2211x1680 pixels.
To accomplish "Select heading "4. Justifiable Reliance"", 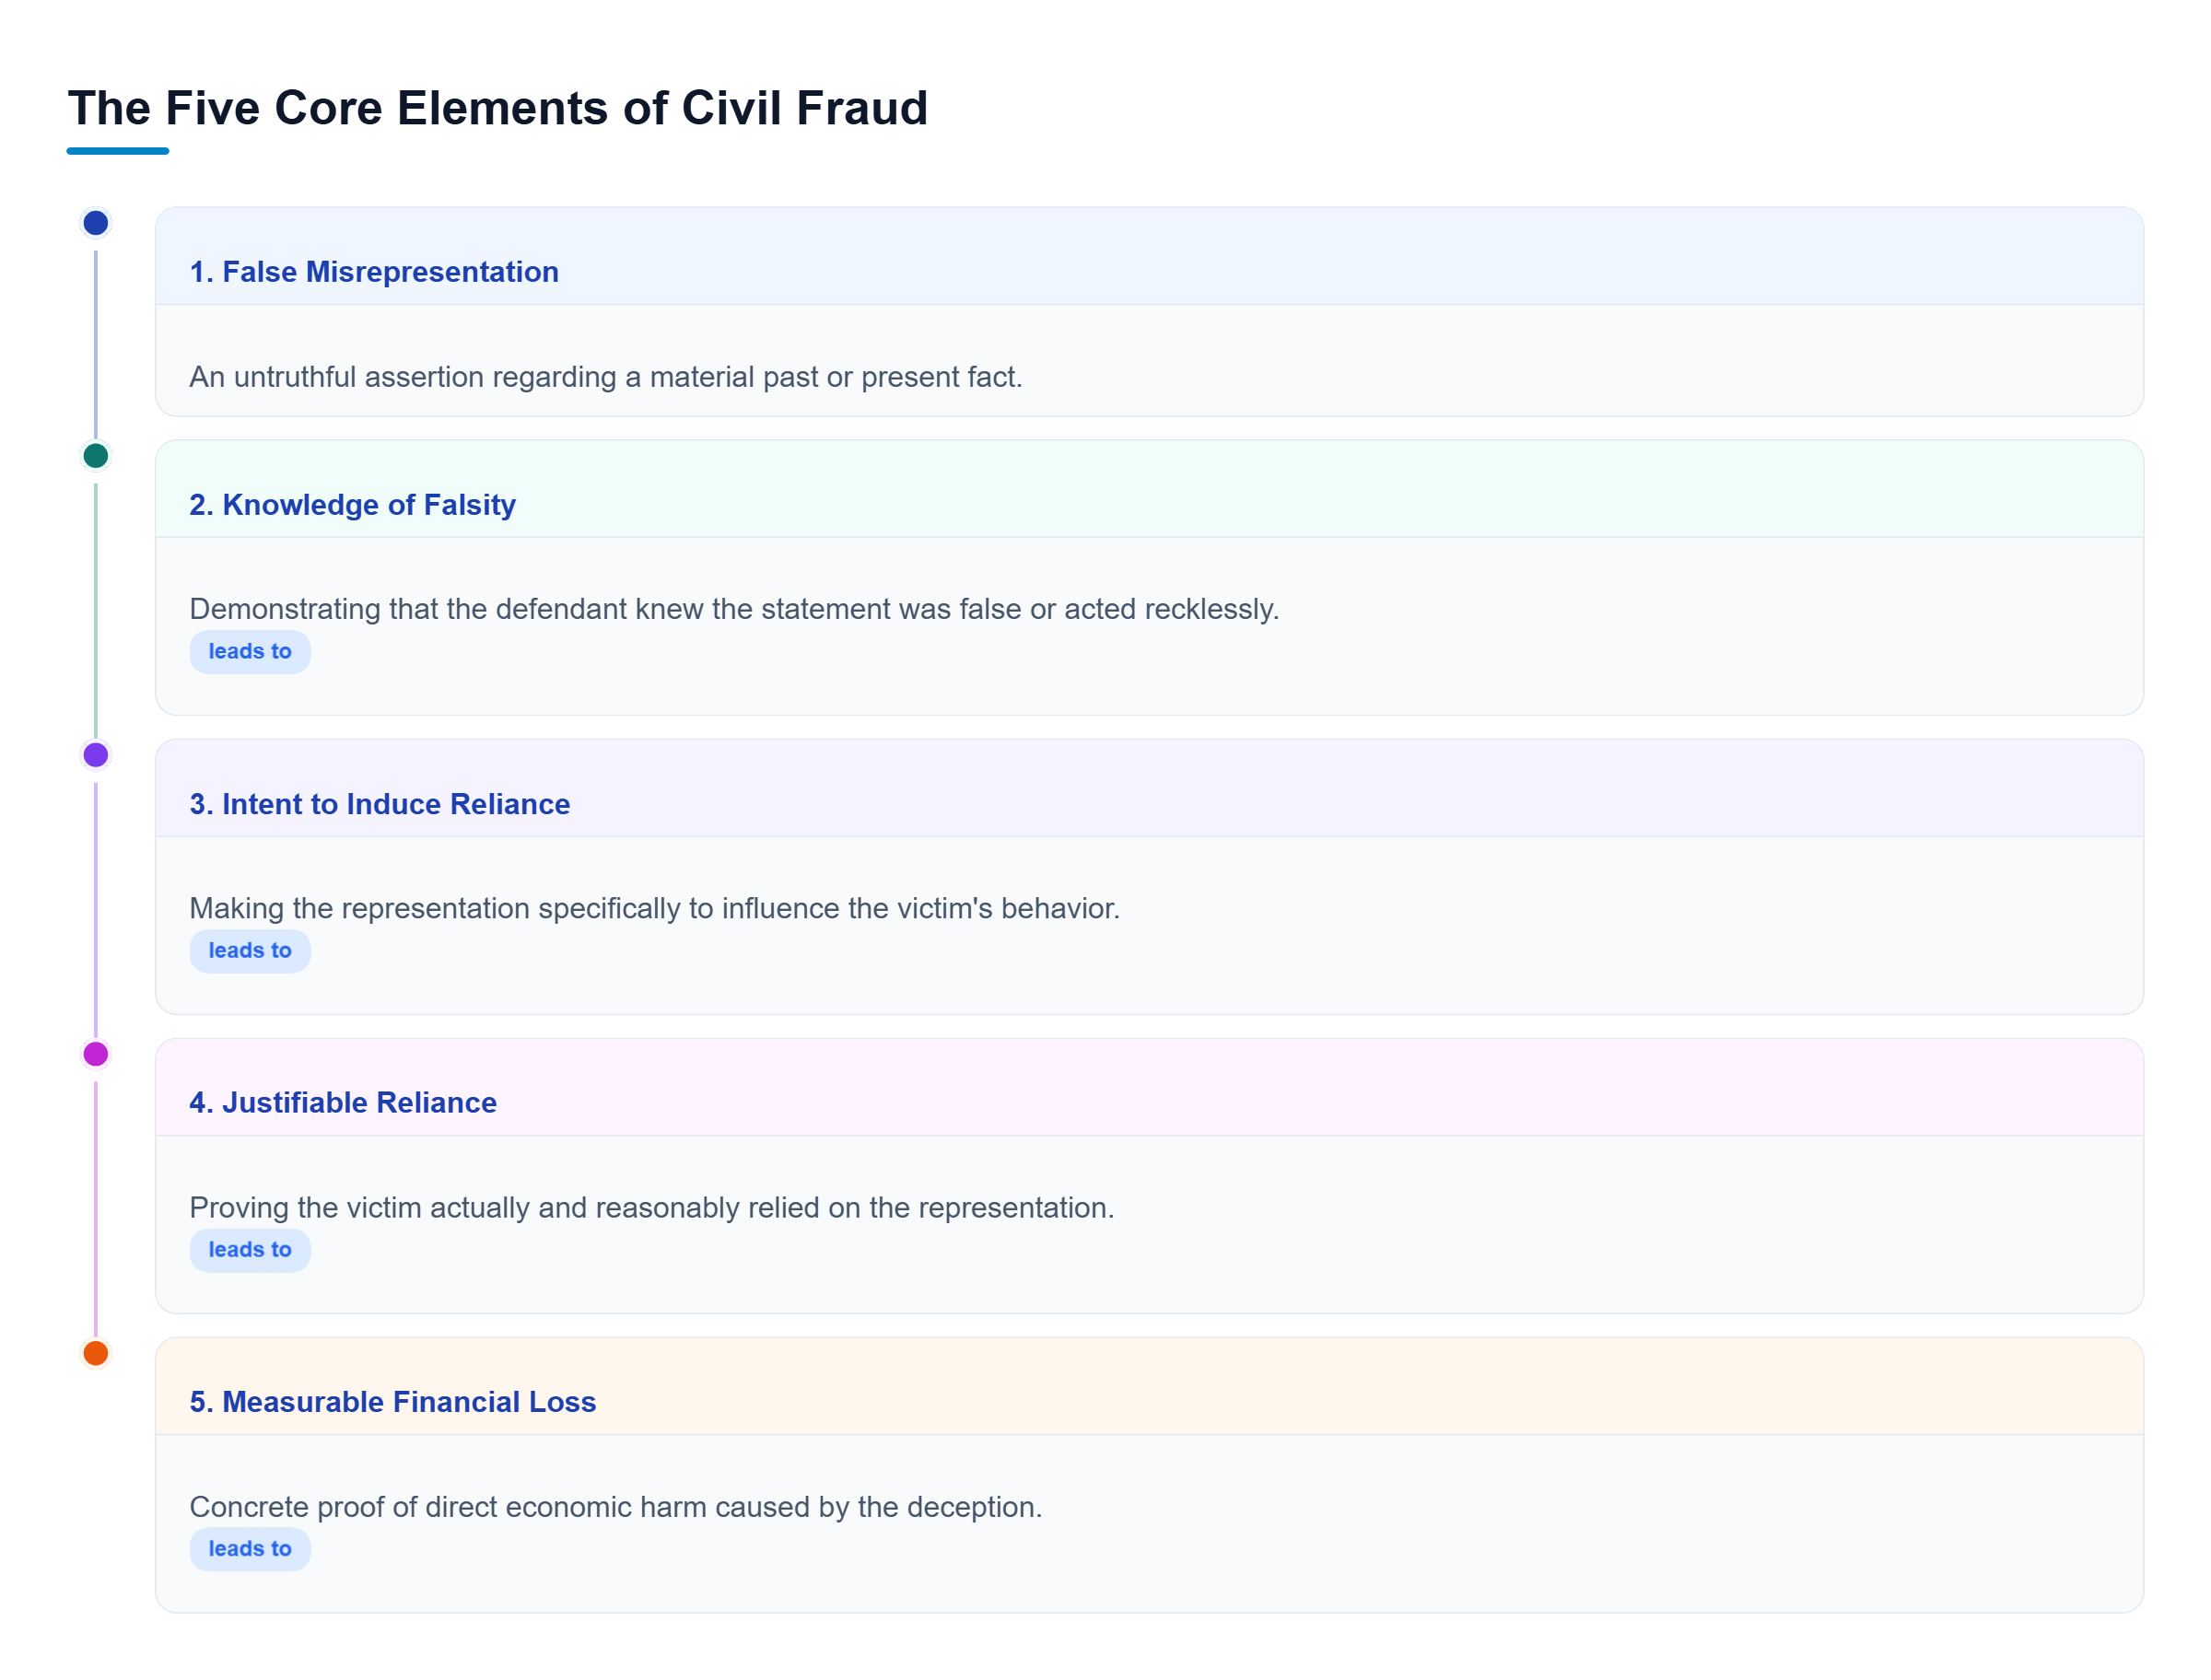I will click(343, 1102).
